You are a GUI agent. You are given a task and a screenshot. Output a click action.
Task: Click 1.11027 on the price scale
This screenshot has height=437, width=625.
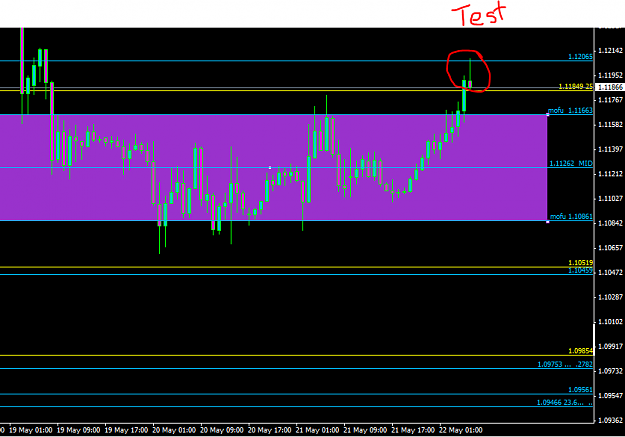point(610,199)
